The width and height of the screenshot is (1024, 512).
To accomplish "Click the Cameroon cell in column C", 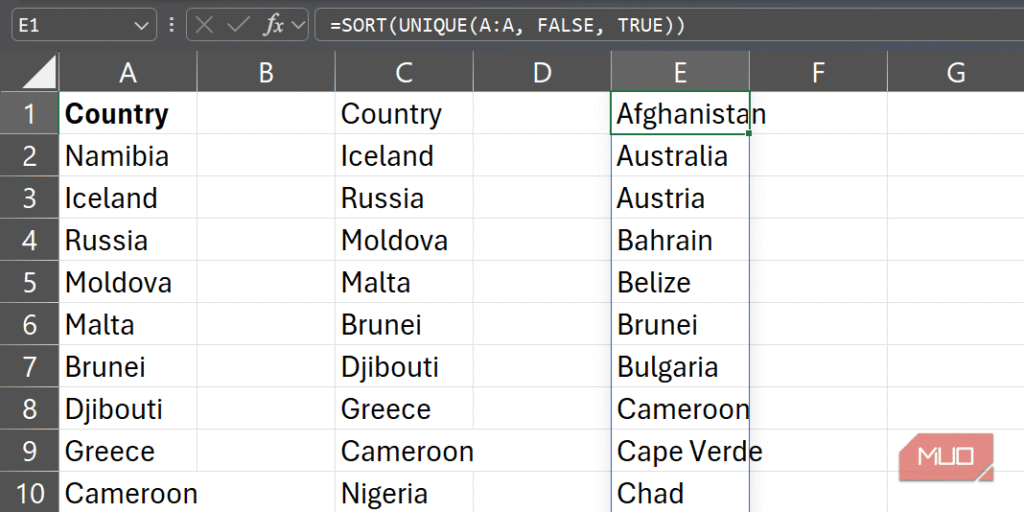I will (404, 451).
